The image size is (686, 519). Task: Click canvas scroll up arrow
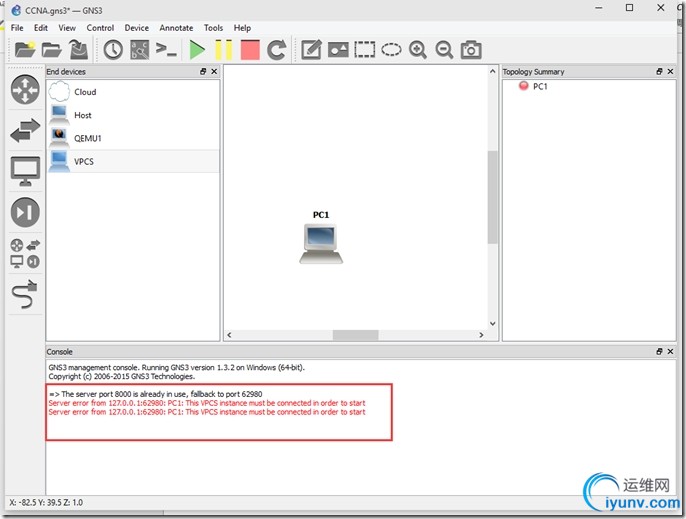click(x=493, y=71)
